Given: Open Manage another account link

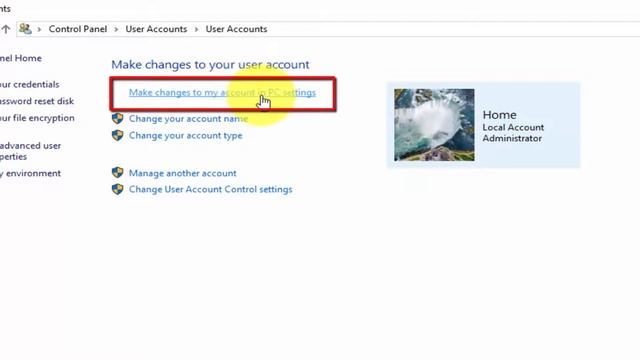Looking at the screenshot, I should pyautogui.click(x=182, y=173).
